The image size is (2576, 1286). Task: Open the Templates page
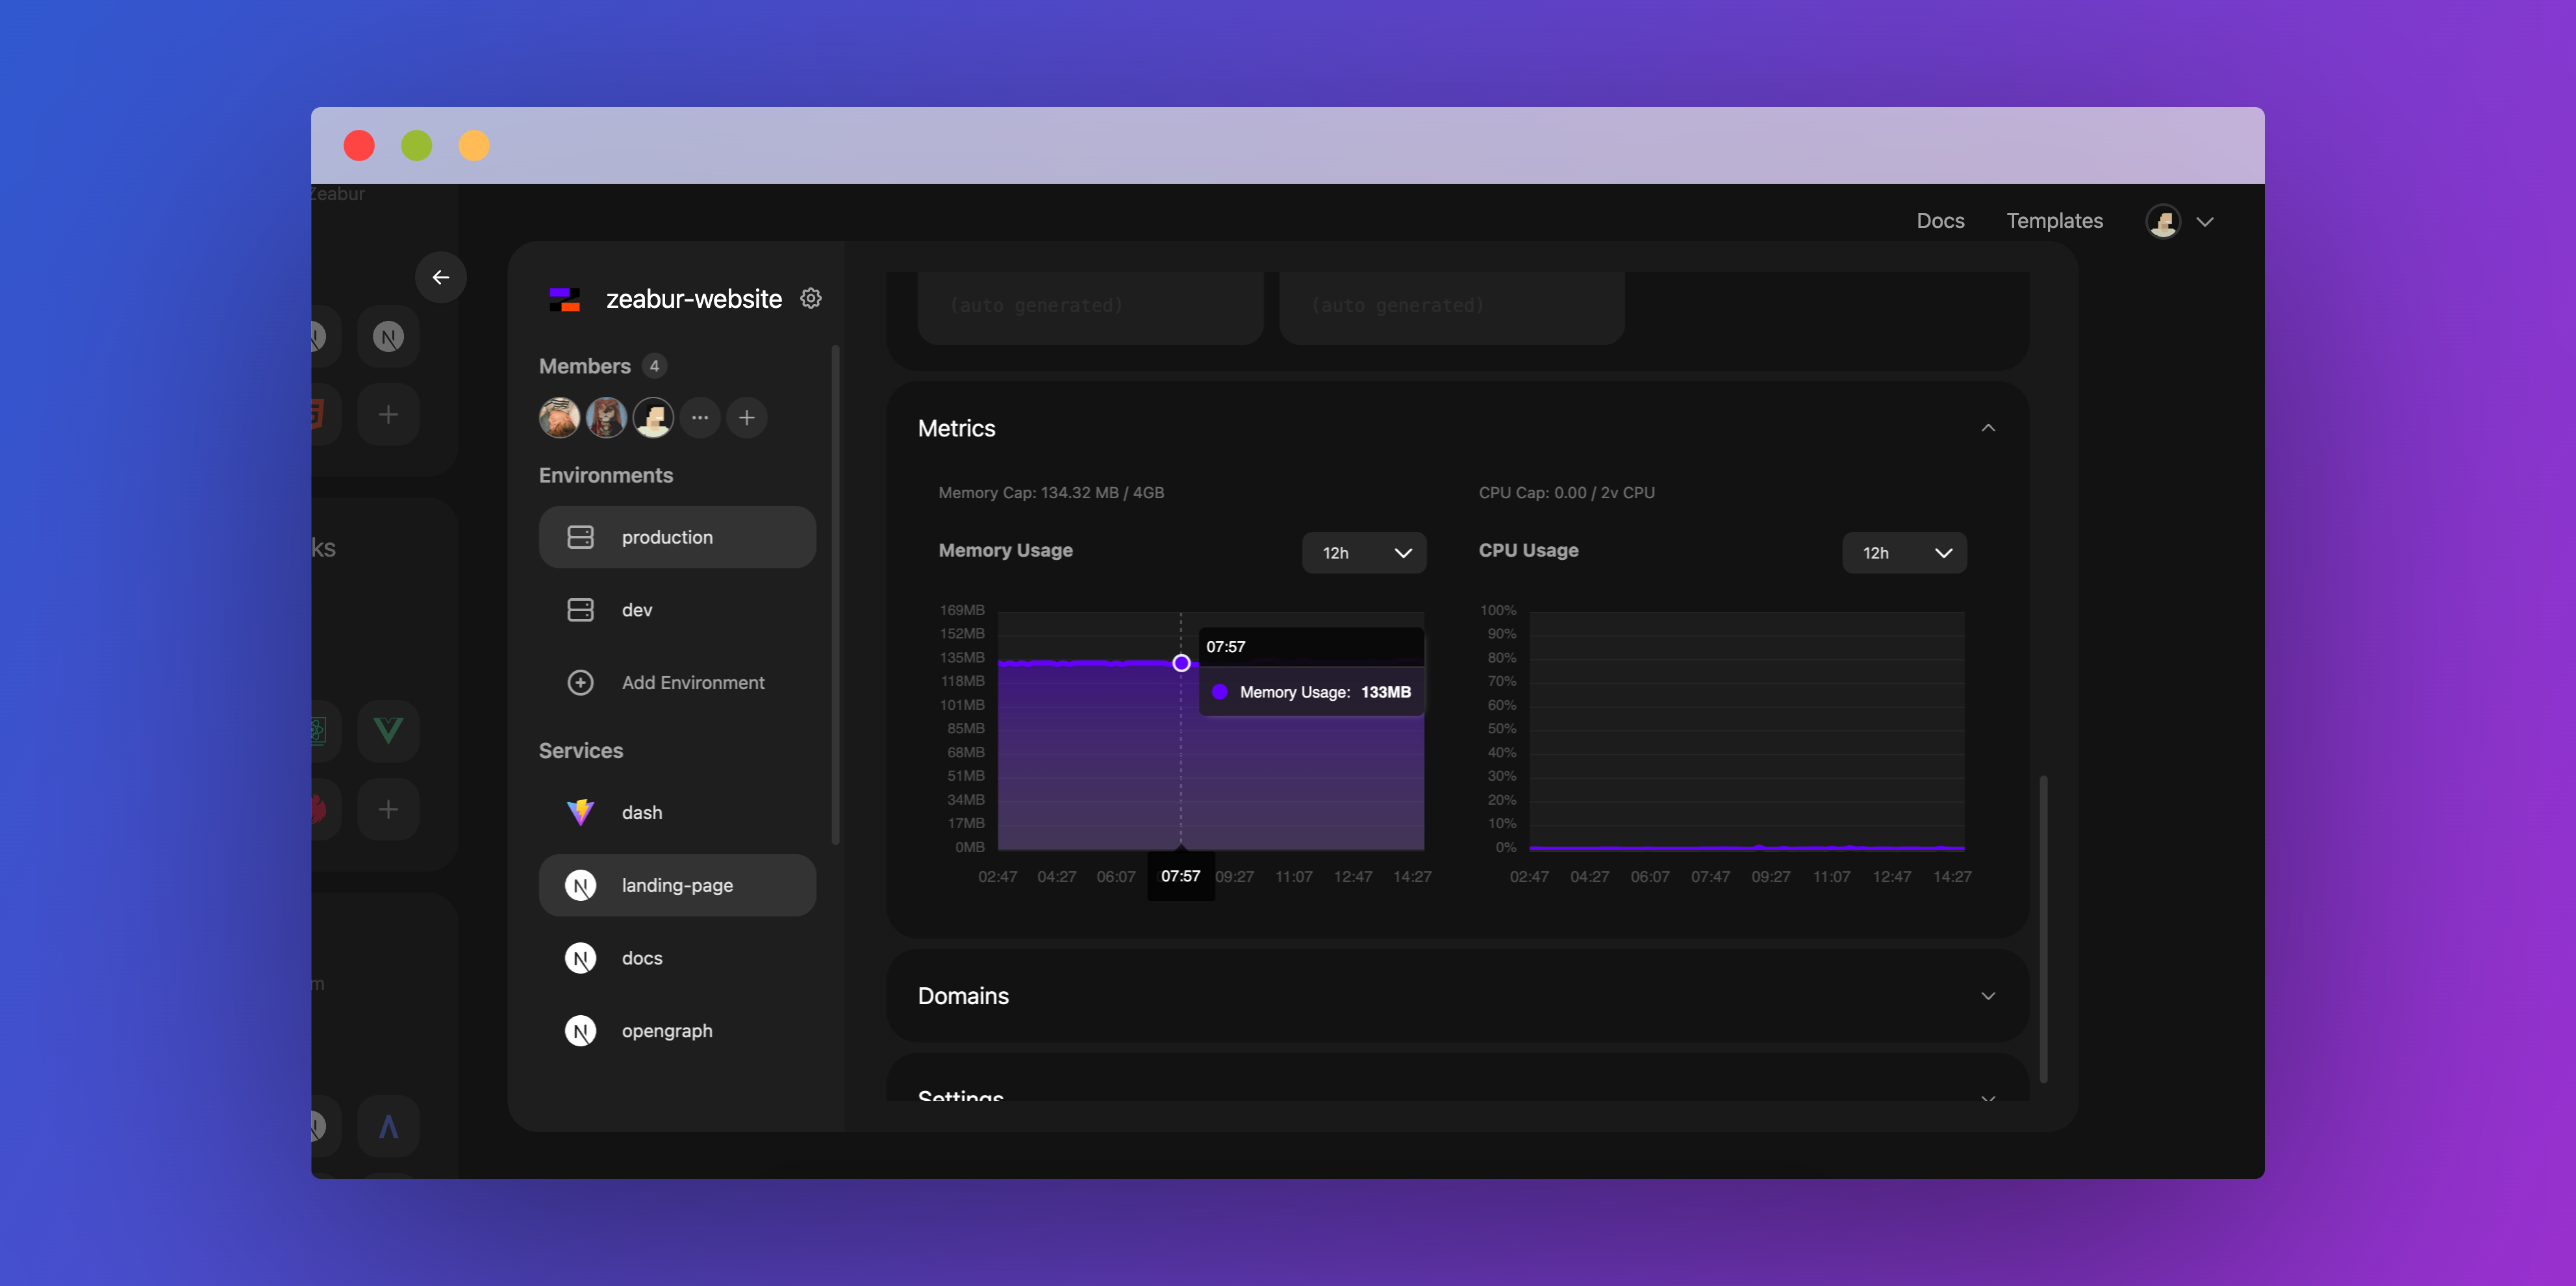[2054, 220]
